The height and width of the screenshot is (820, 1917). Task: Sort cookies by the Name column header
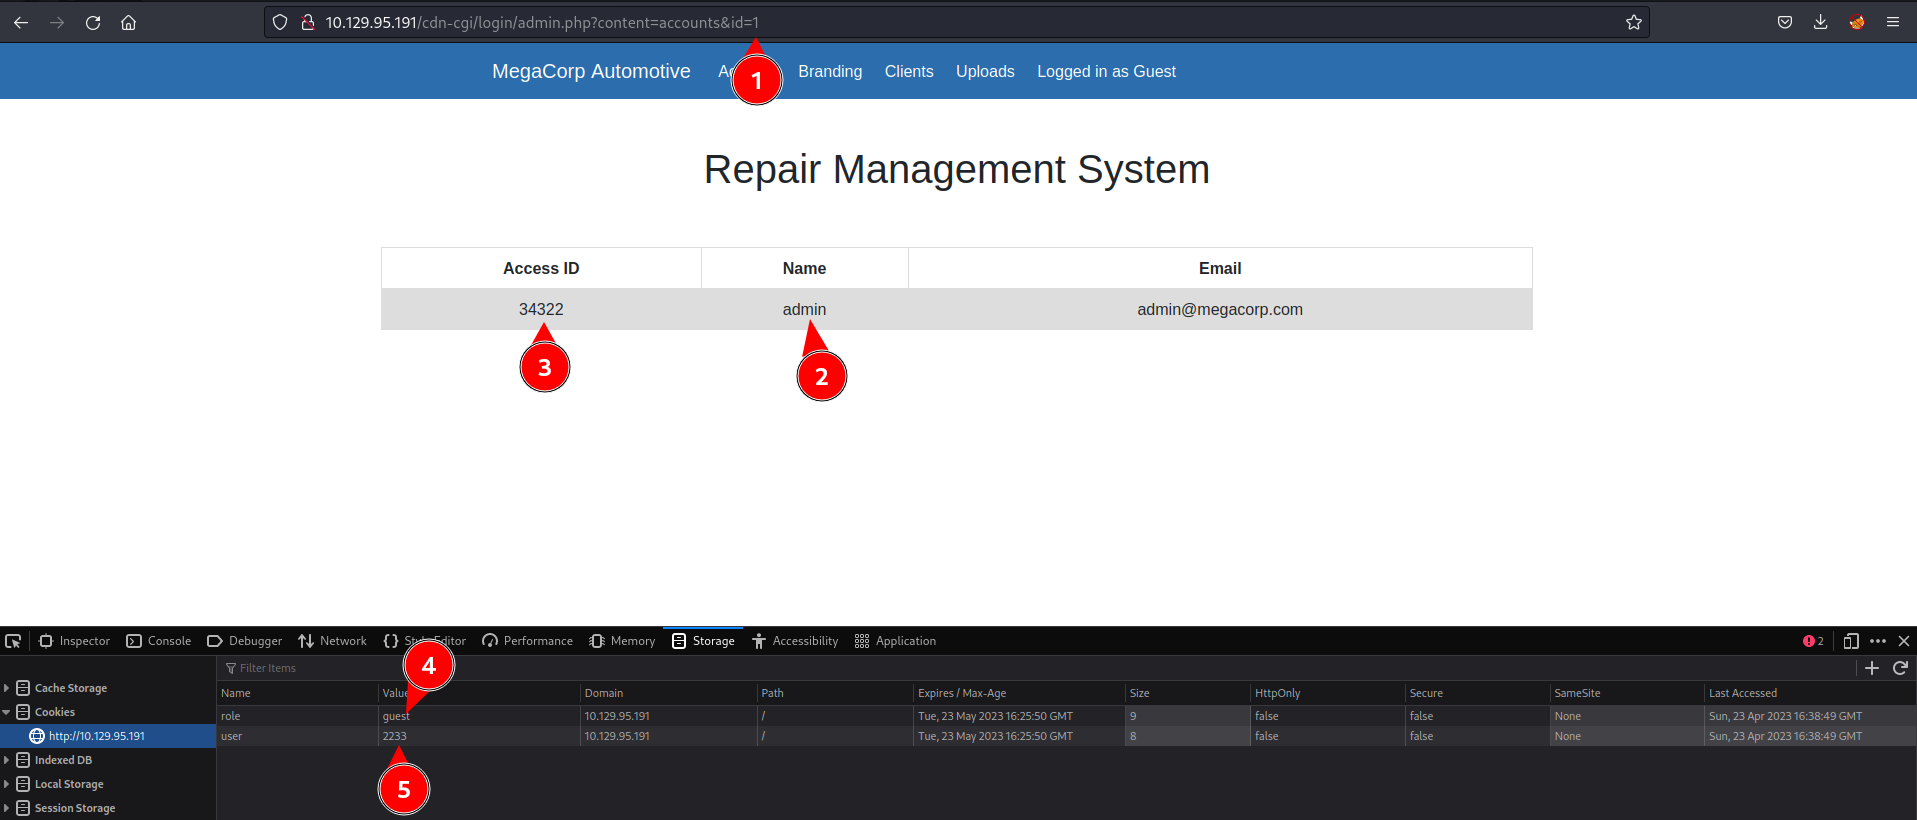pyautogui.click(x=297, y=693)
